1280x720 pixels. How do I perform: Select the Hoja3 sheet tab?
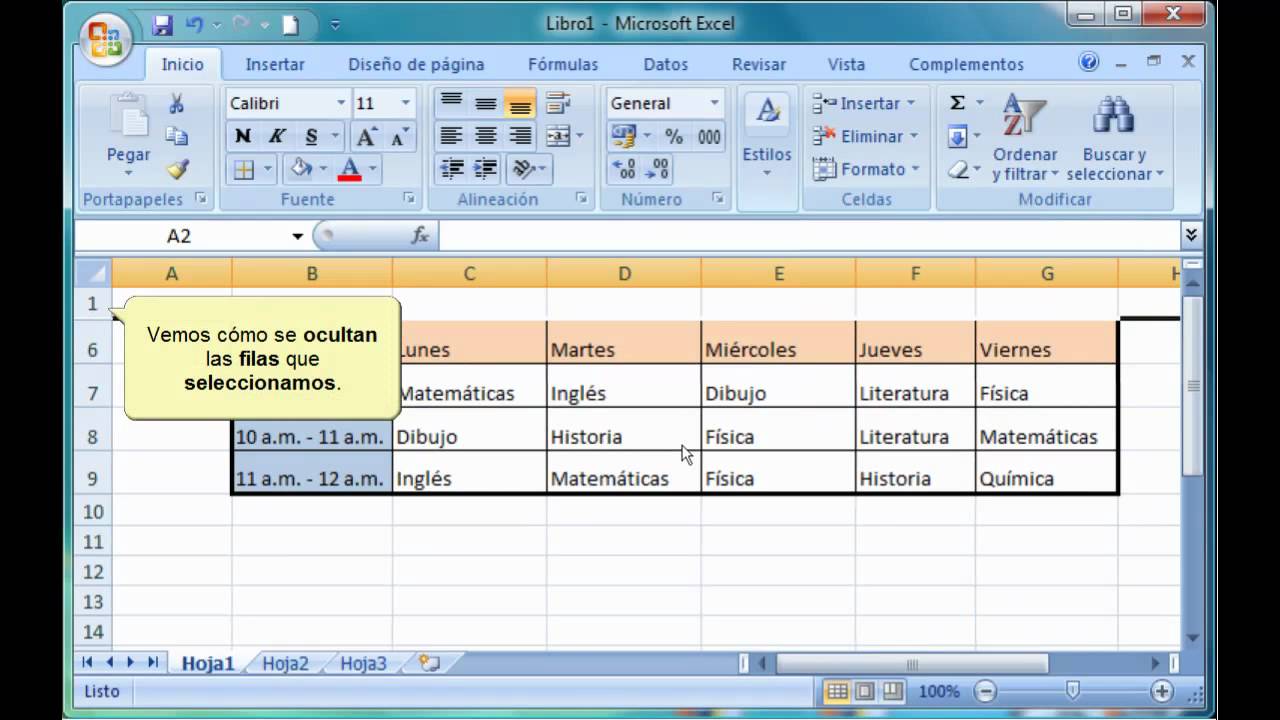click(362, 663)
